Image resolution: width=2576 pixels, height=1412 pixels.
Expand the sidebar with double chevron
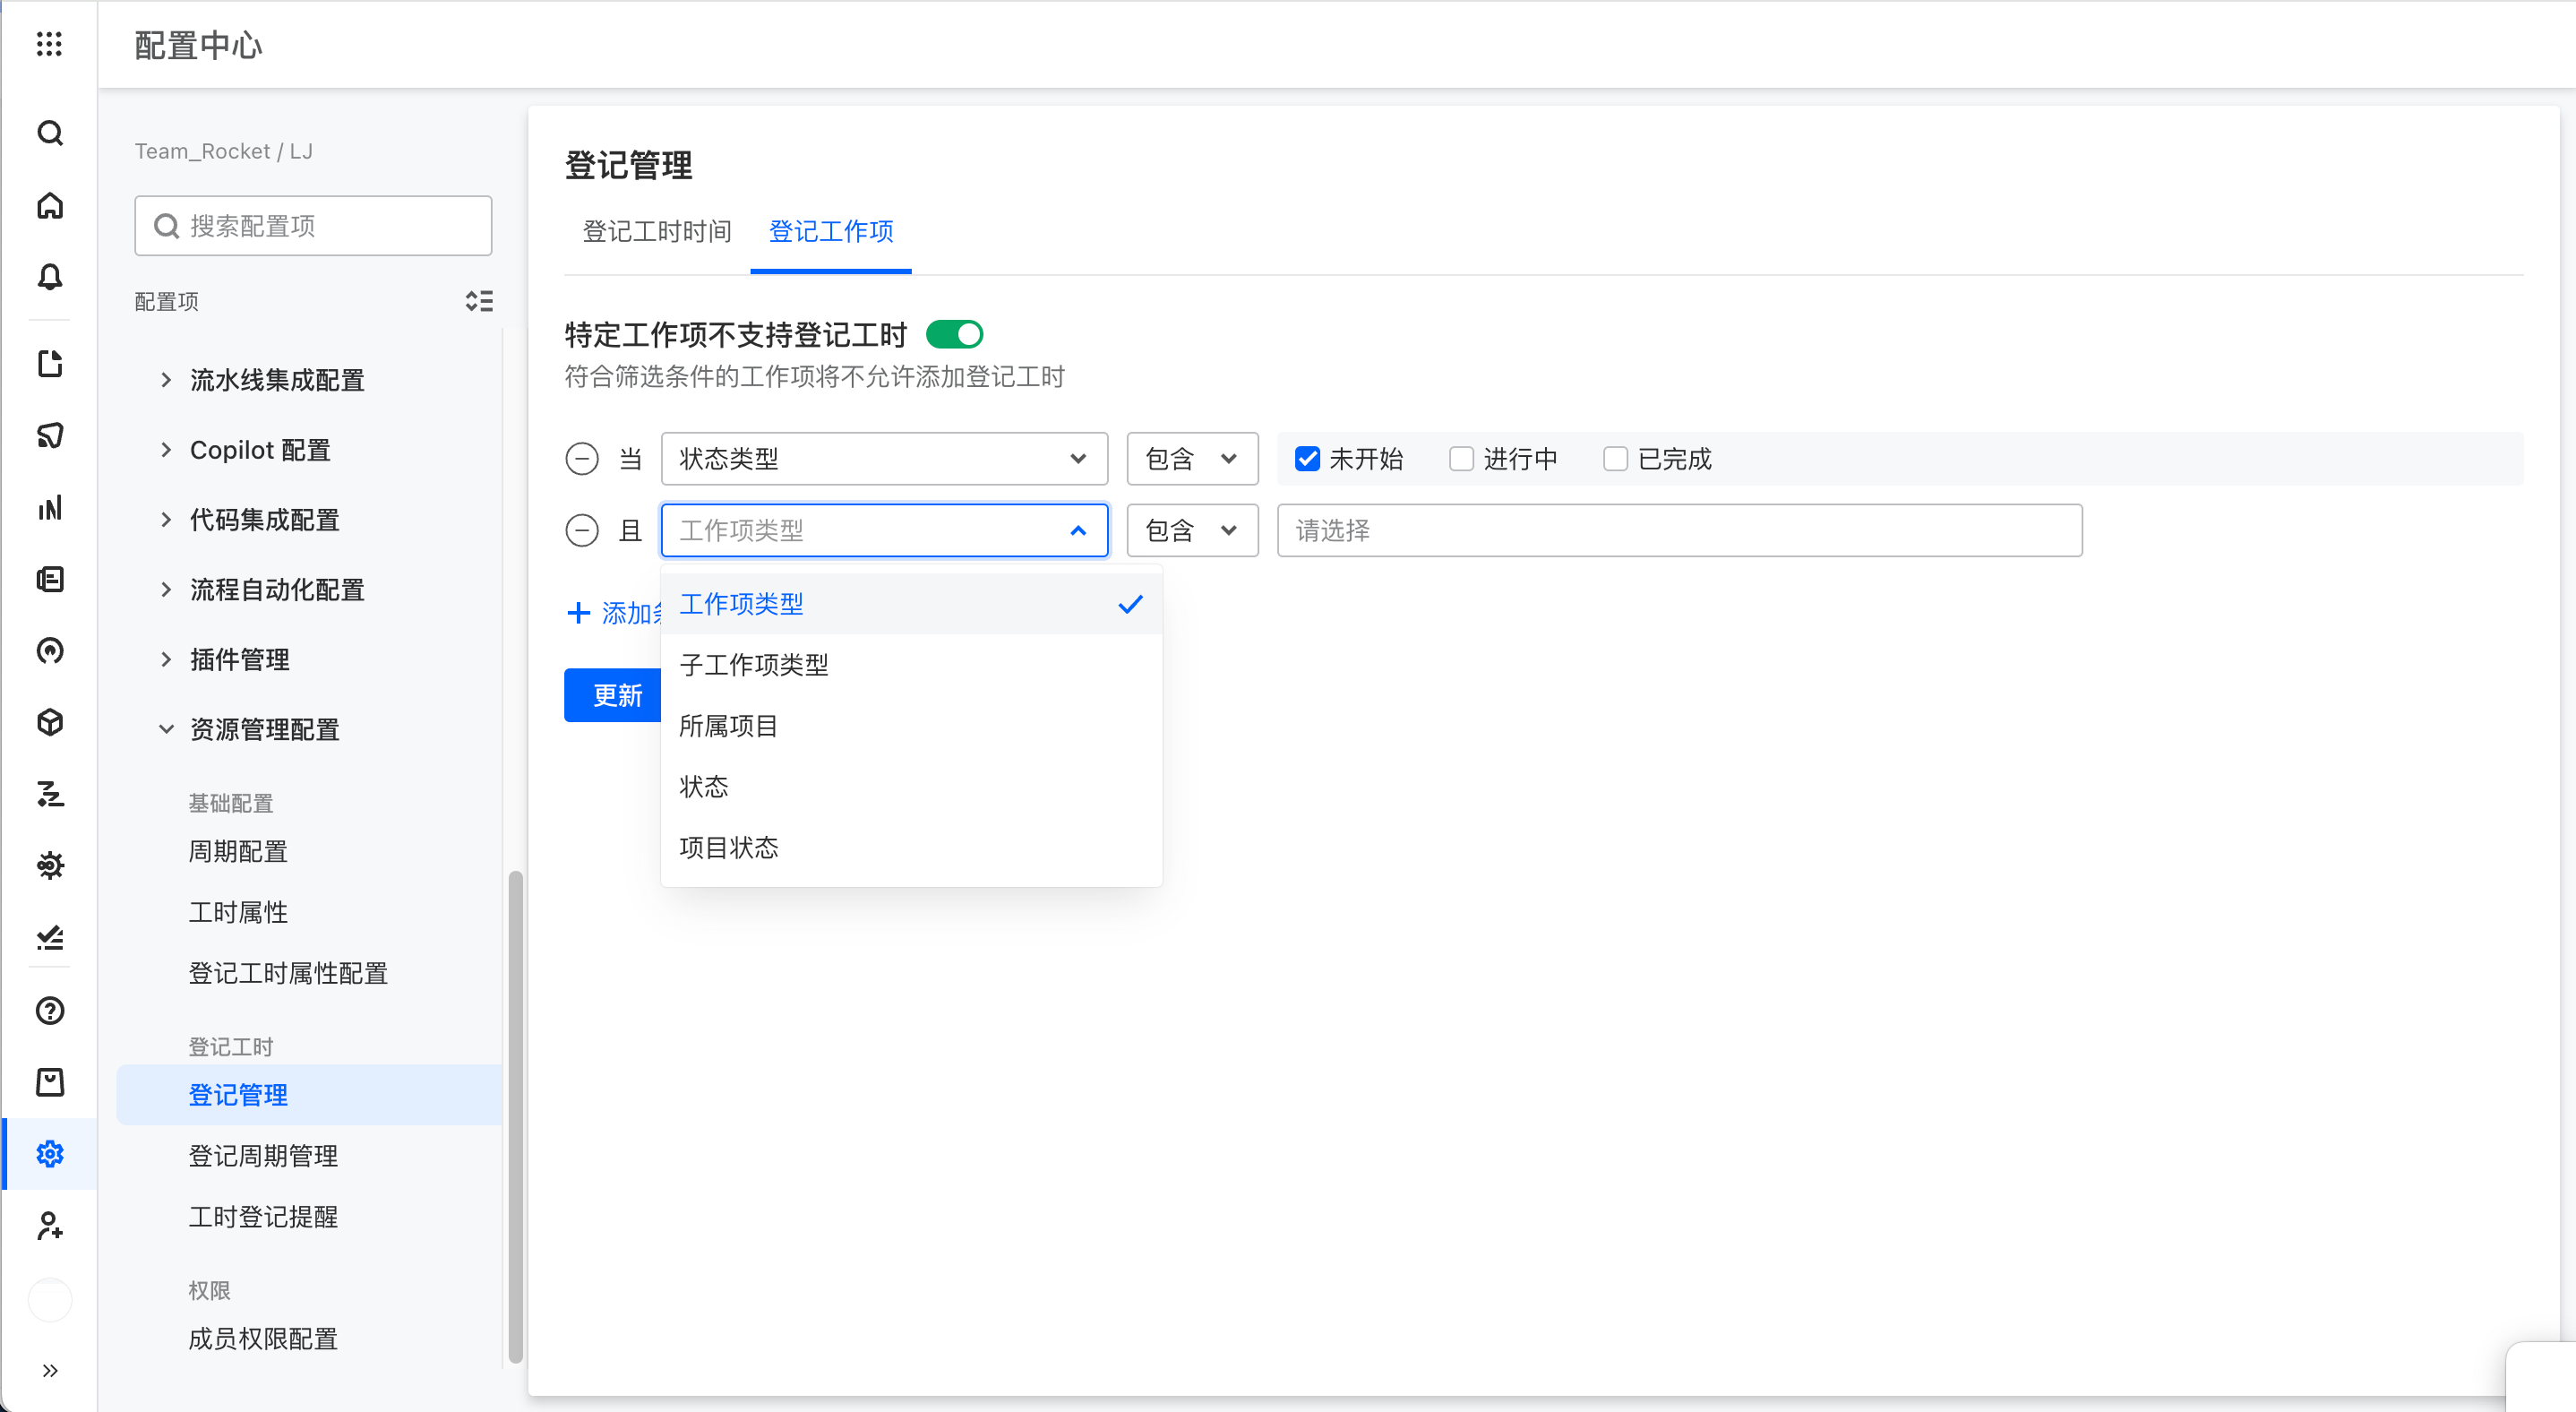(x=49, y=1370)
